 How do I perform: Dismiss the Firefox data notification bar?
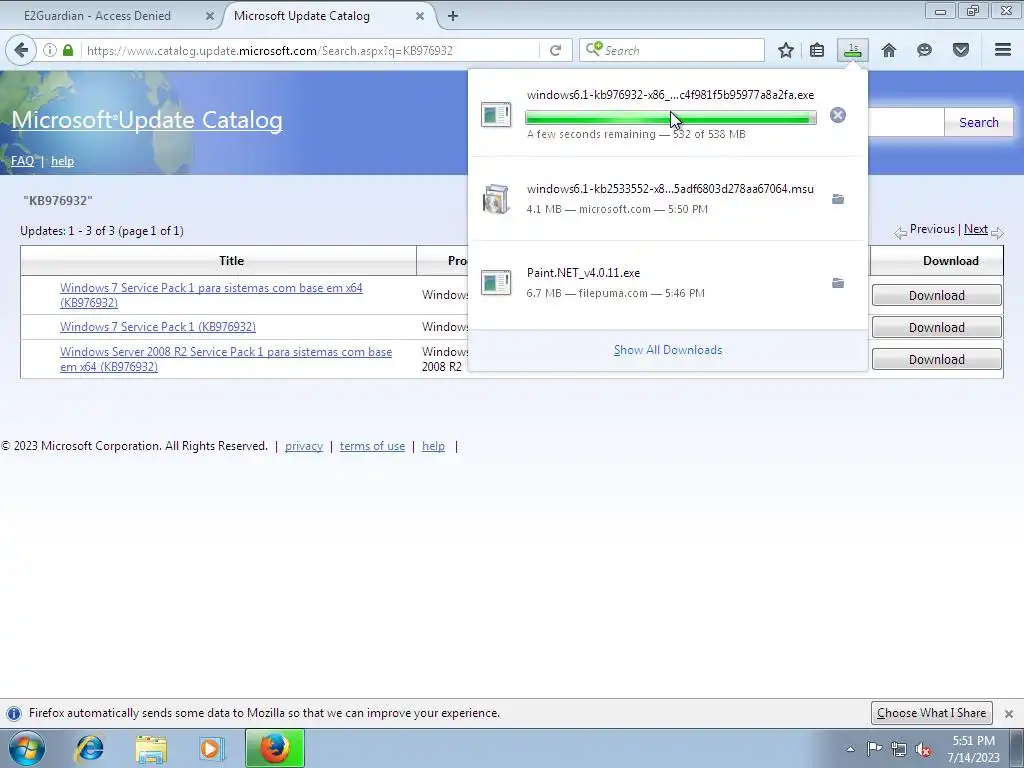1009,713
